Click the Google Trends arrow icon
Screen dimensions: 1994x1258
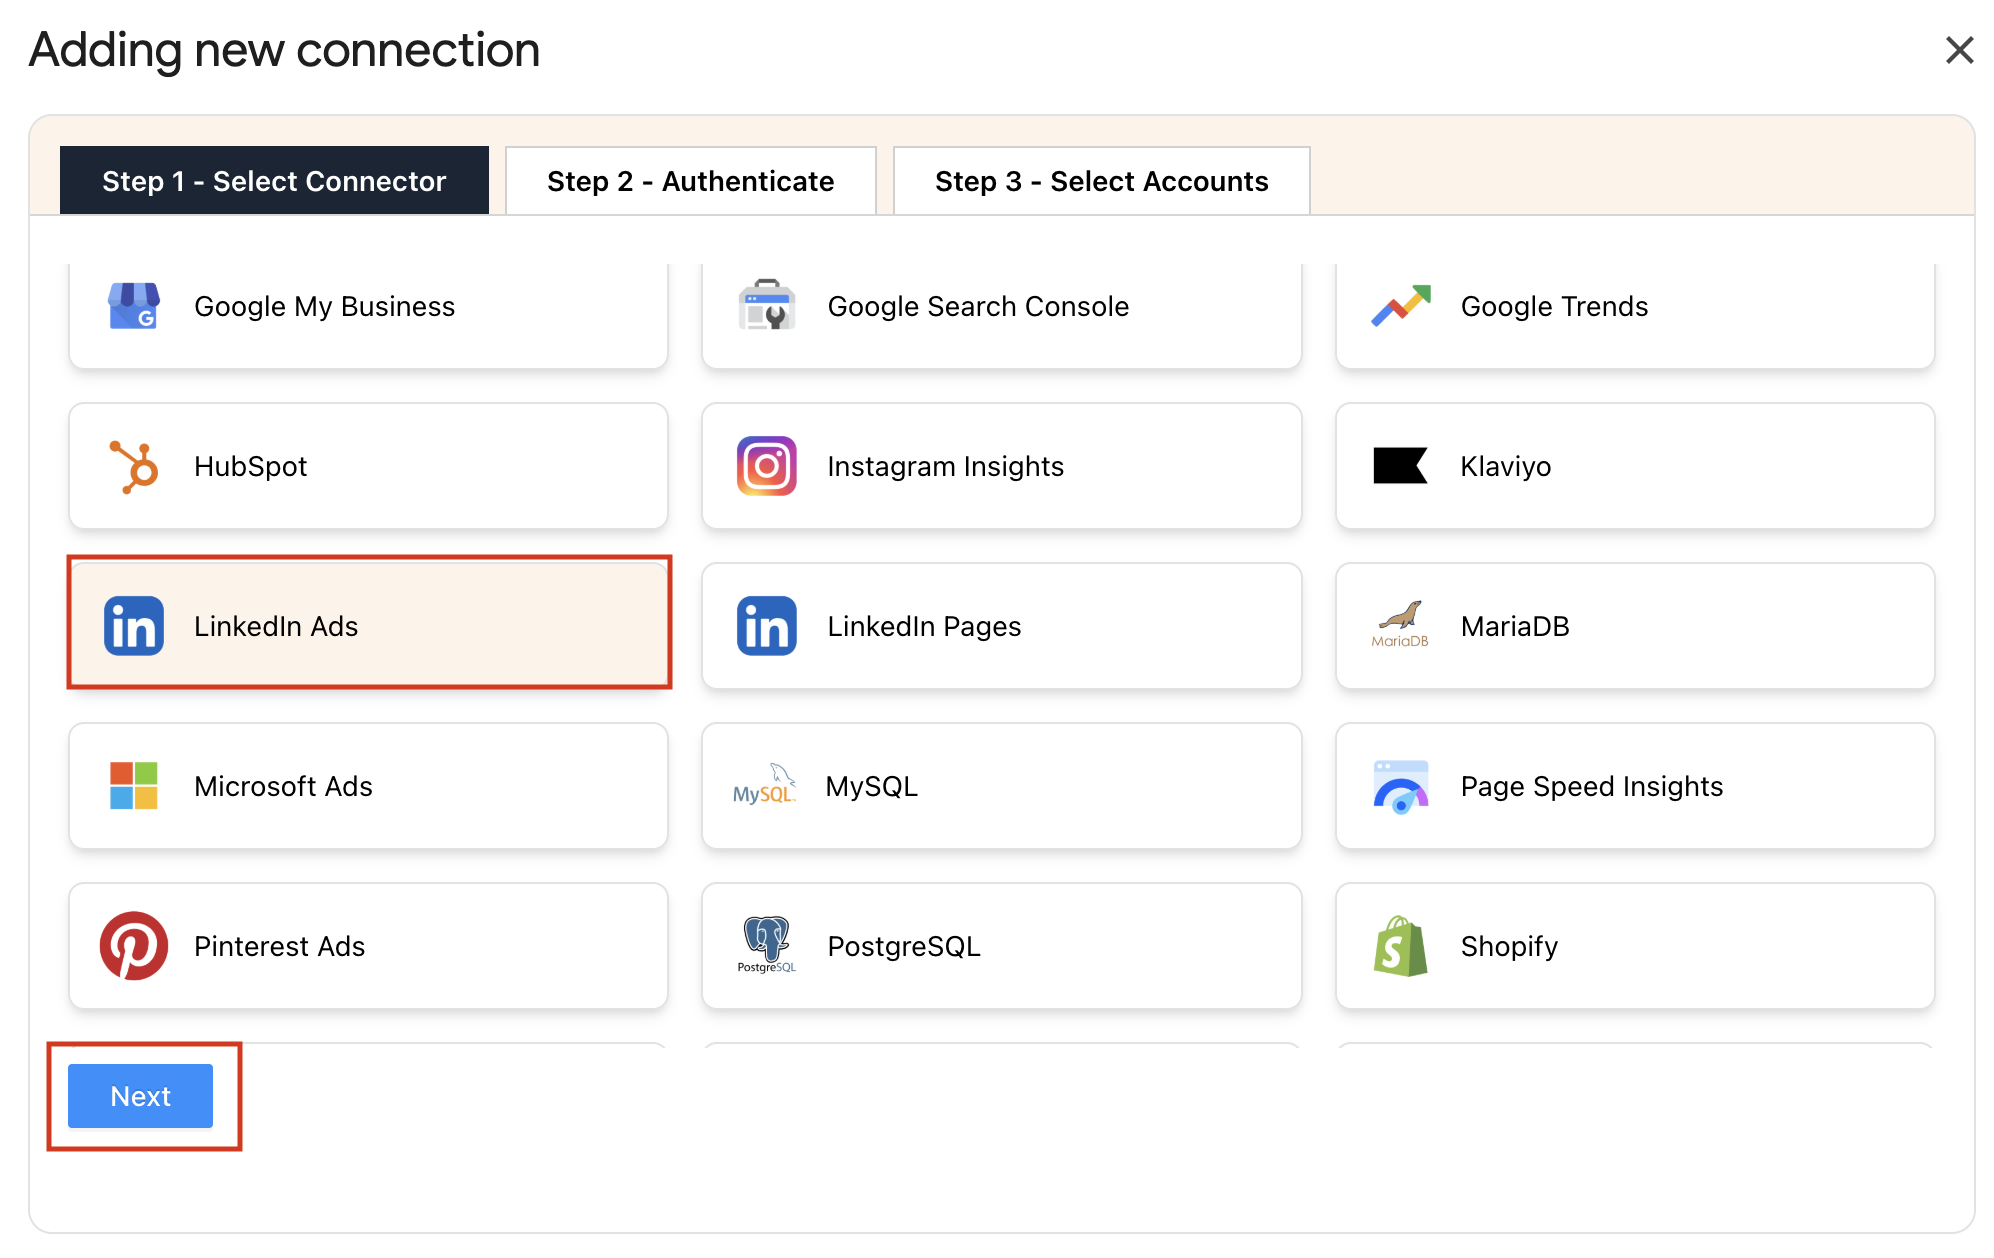(x=1400, y=306)
